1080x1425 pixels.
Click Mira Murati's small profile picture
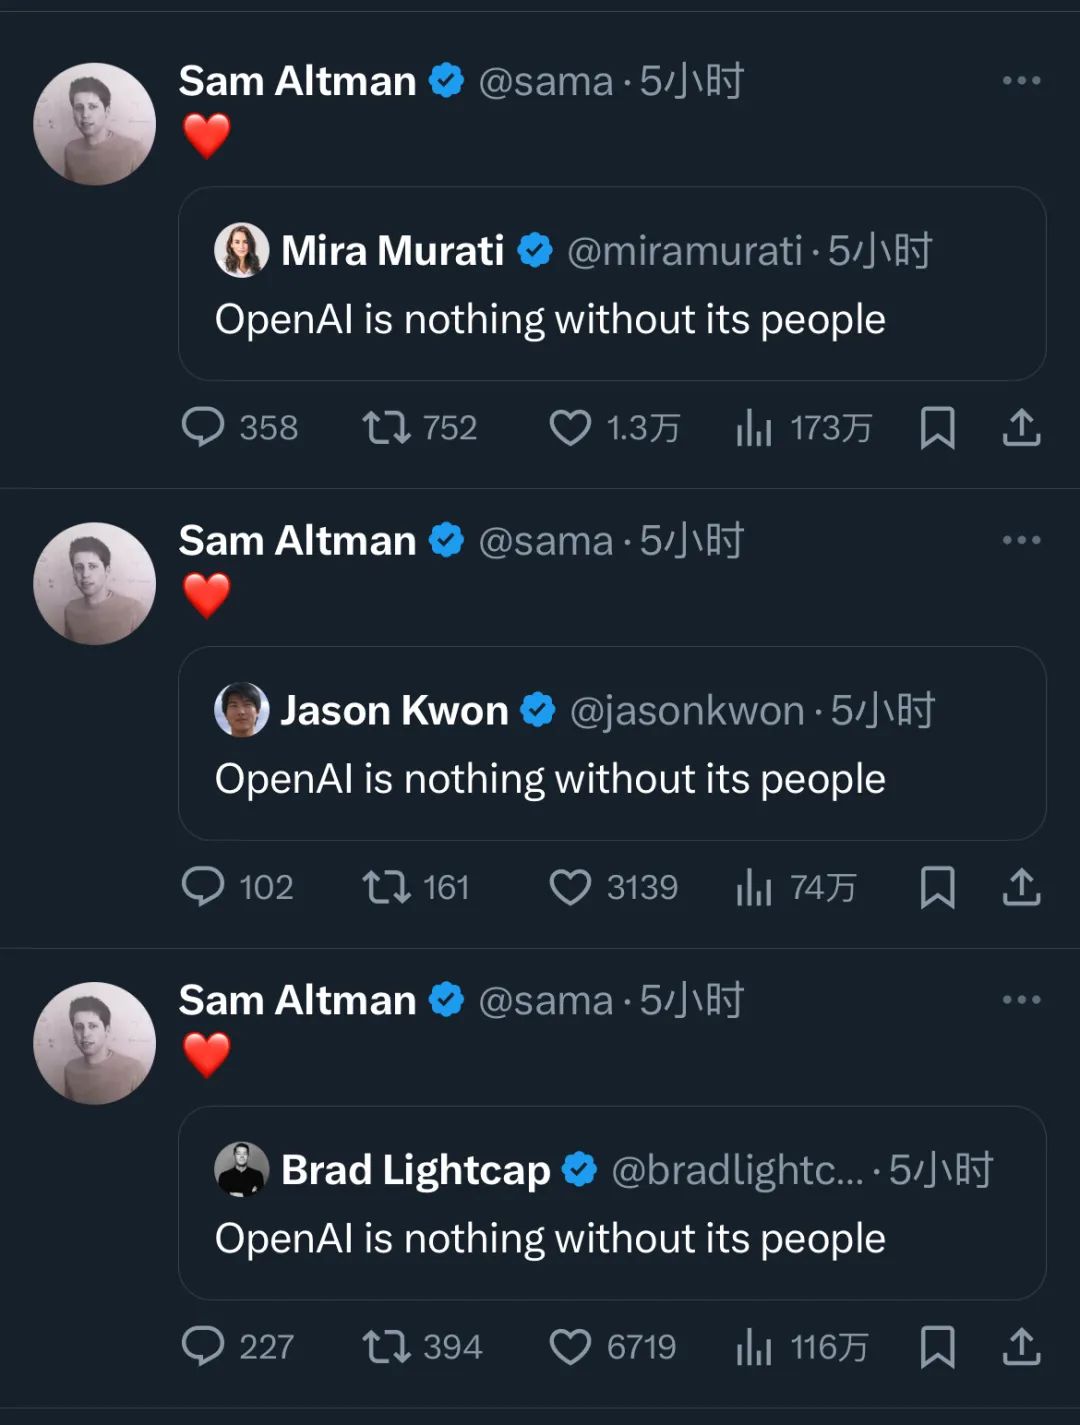242,250
